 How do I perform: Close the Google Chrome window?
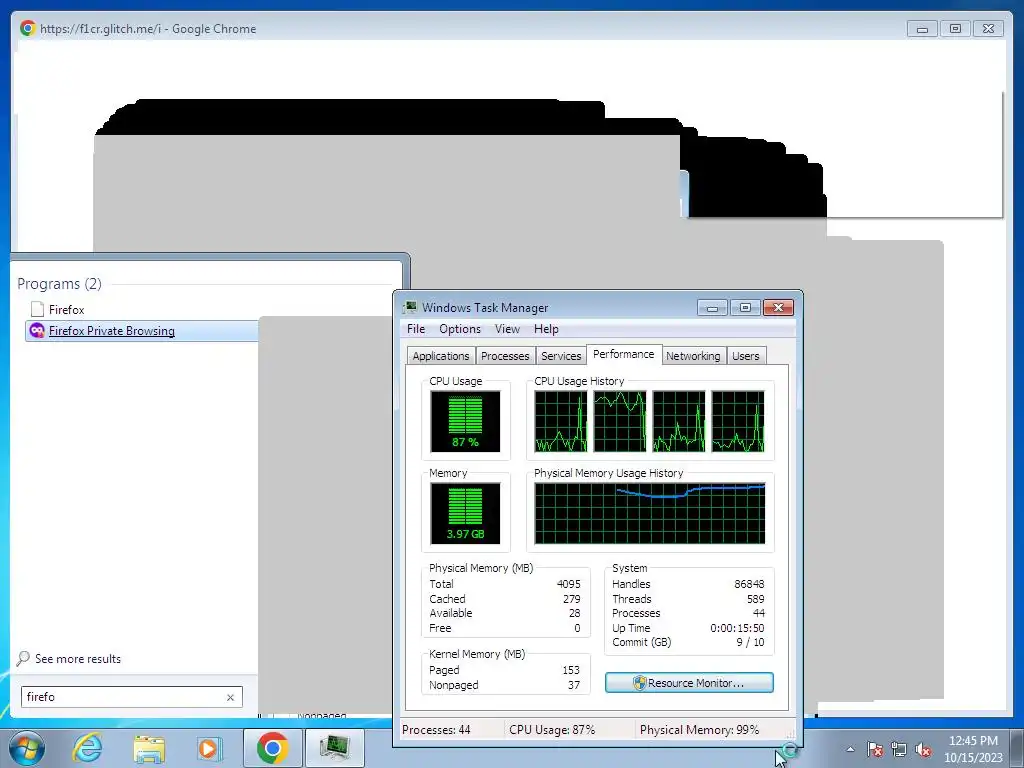click(988, 29)
